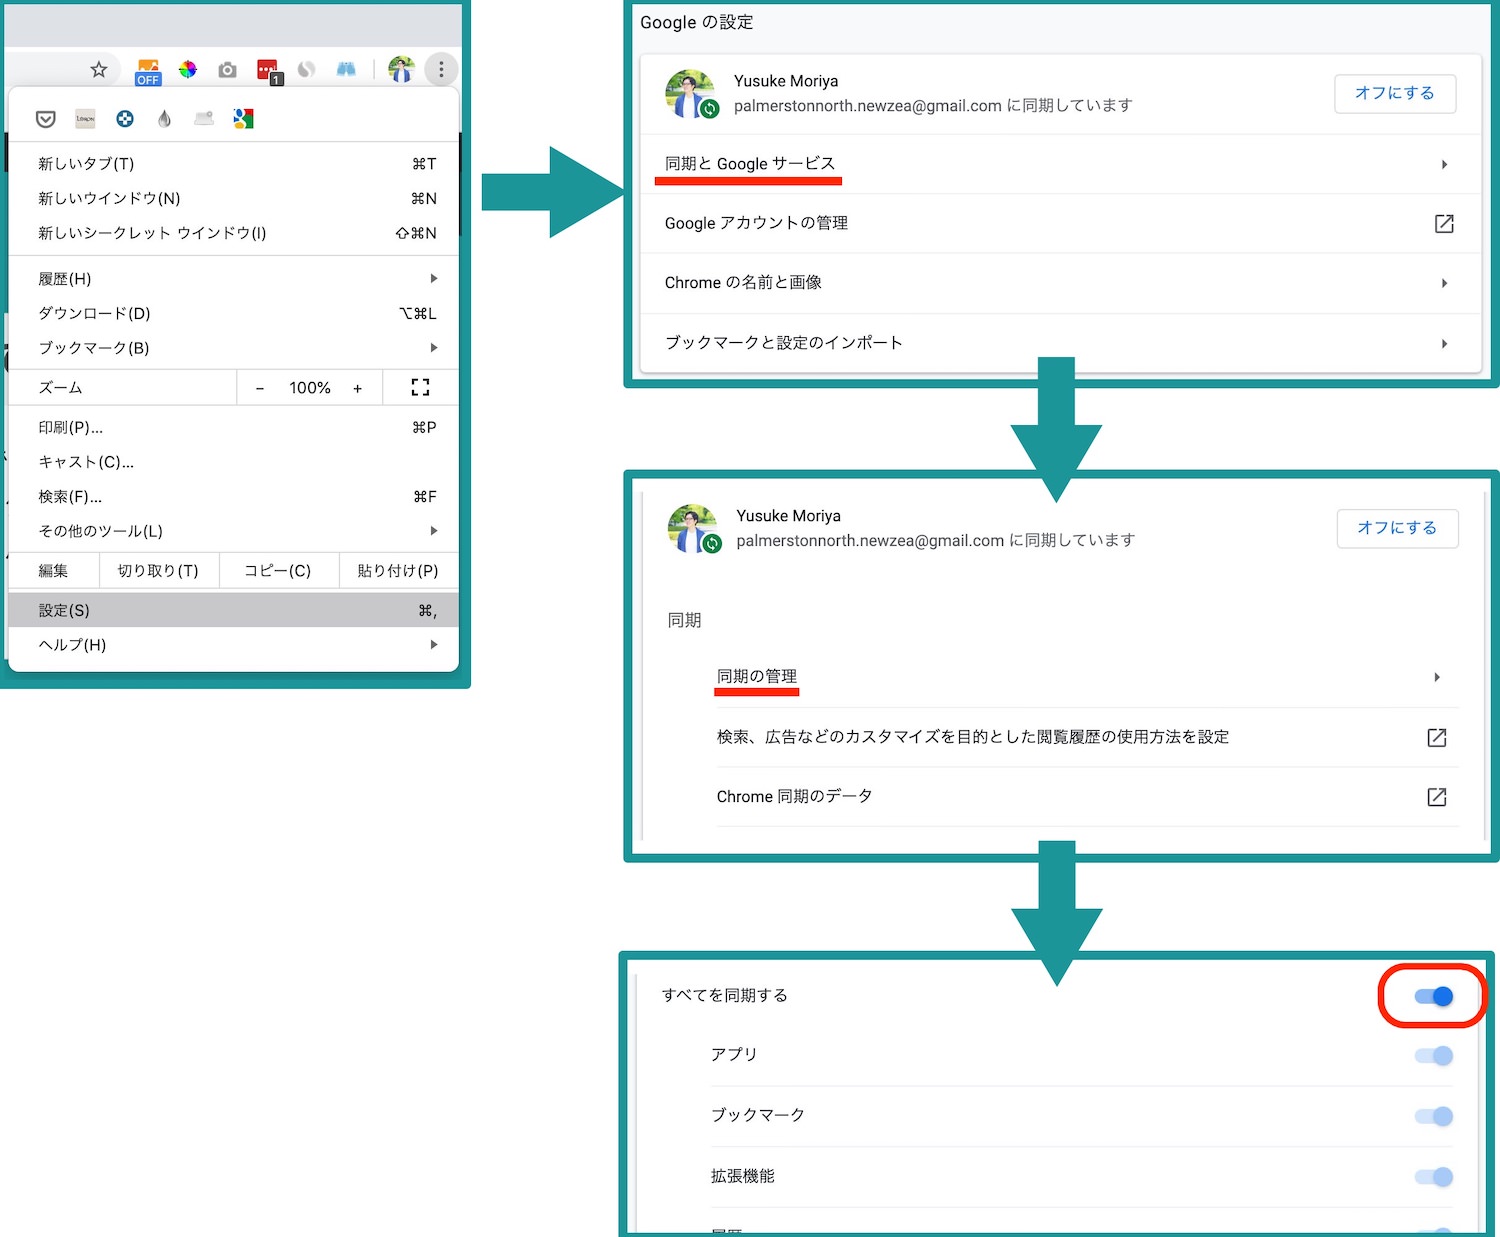Click the ズーム label in menu

(x=60, y=388)
